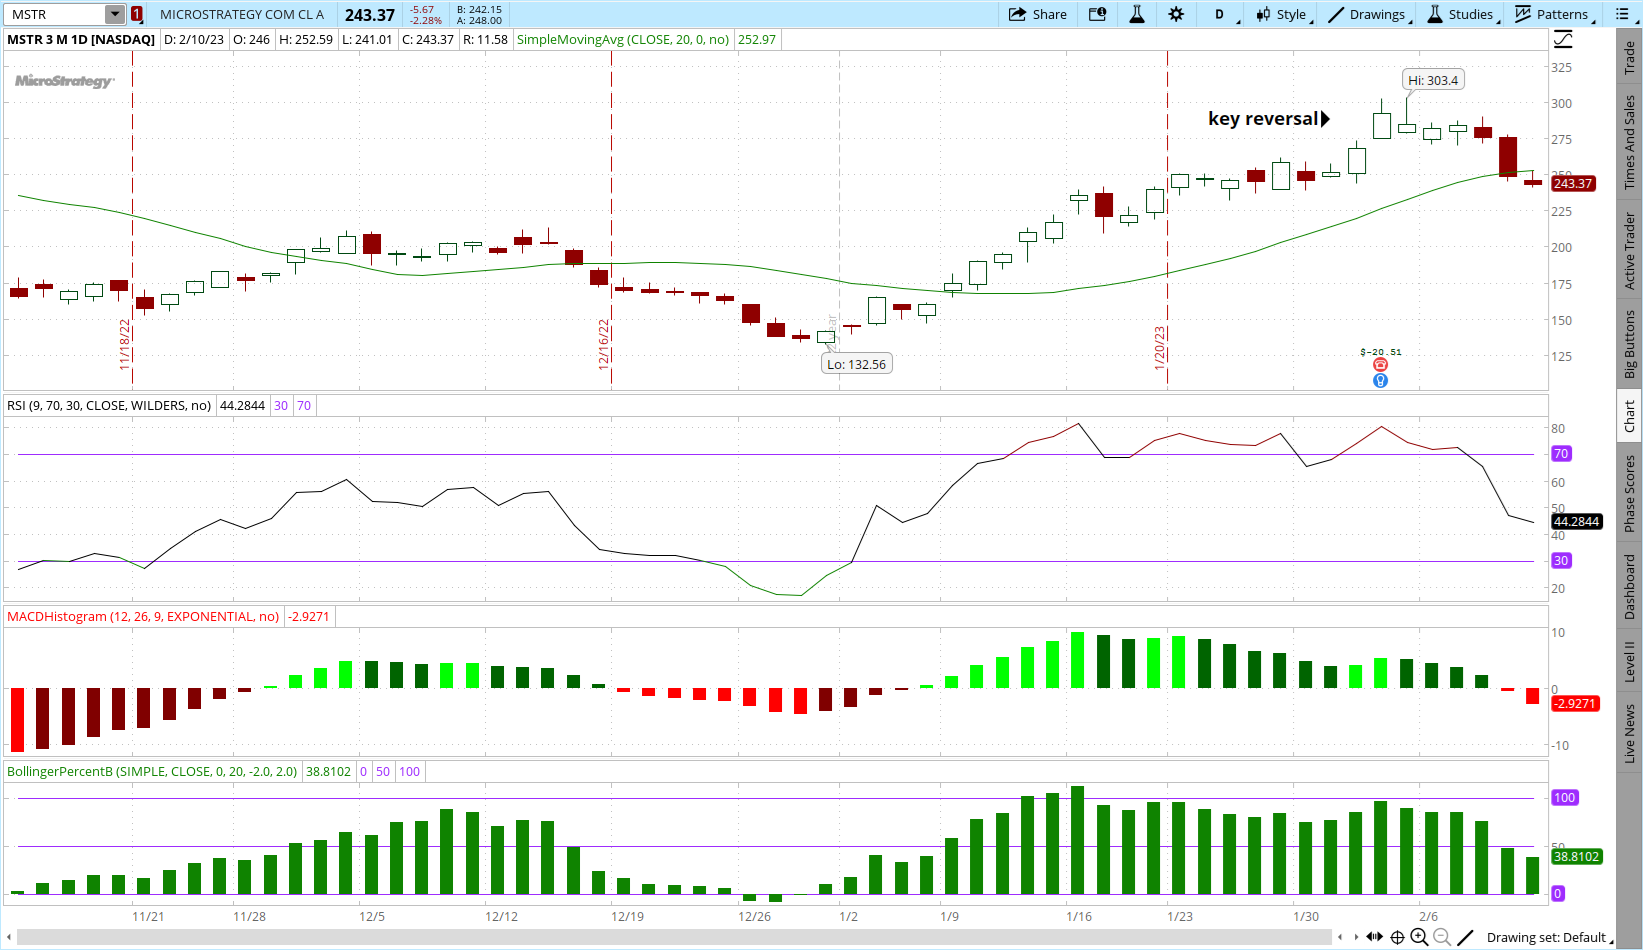Image resolution: width=1643 pixels, height=950 pixels.
Task: Click the small scroll-right triangle near zoom tools
Action: 1356,937
